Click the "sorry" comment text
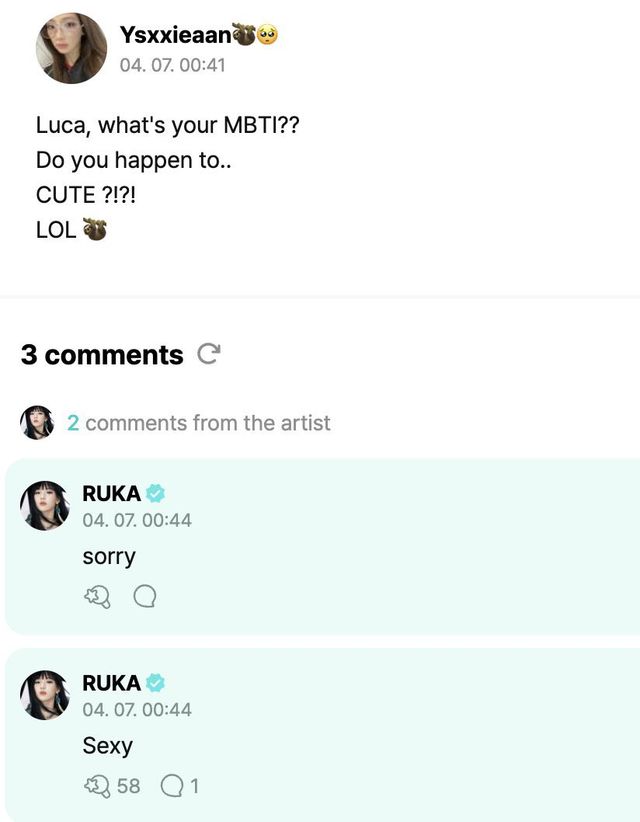This screenshot has width=640, height=822. [109, 557]
